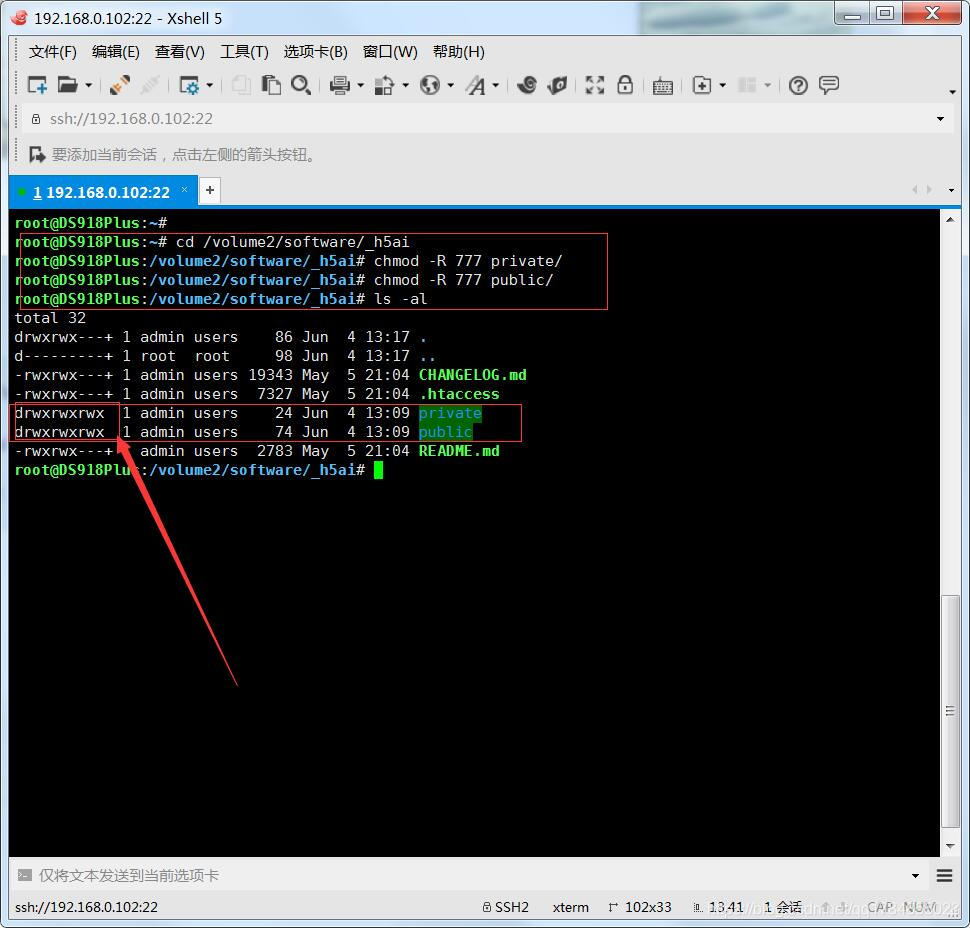970x928 pixels.
Task: Click the Full Screen toolbar icon
Action: 595,85
